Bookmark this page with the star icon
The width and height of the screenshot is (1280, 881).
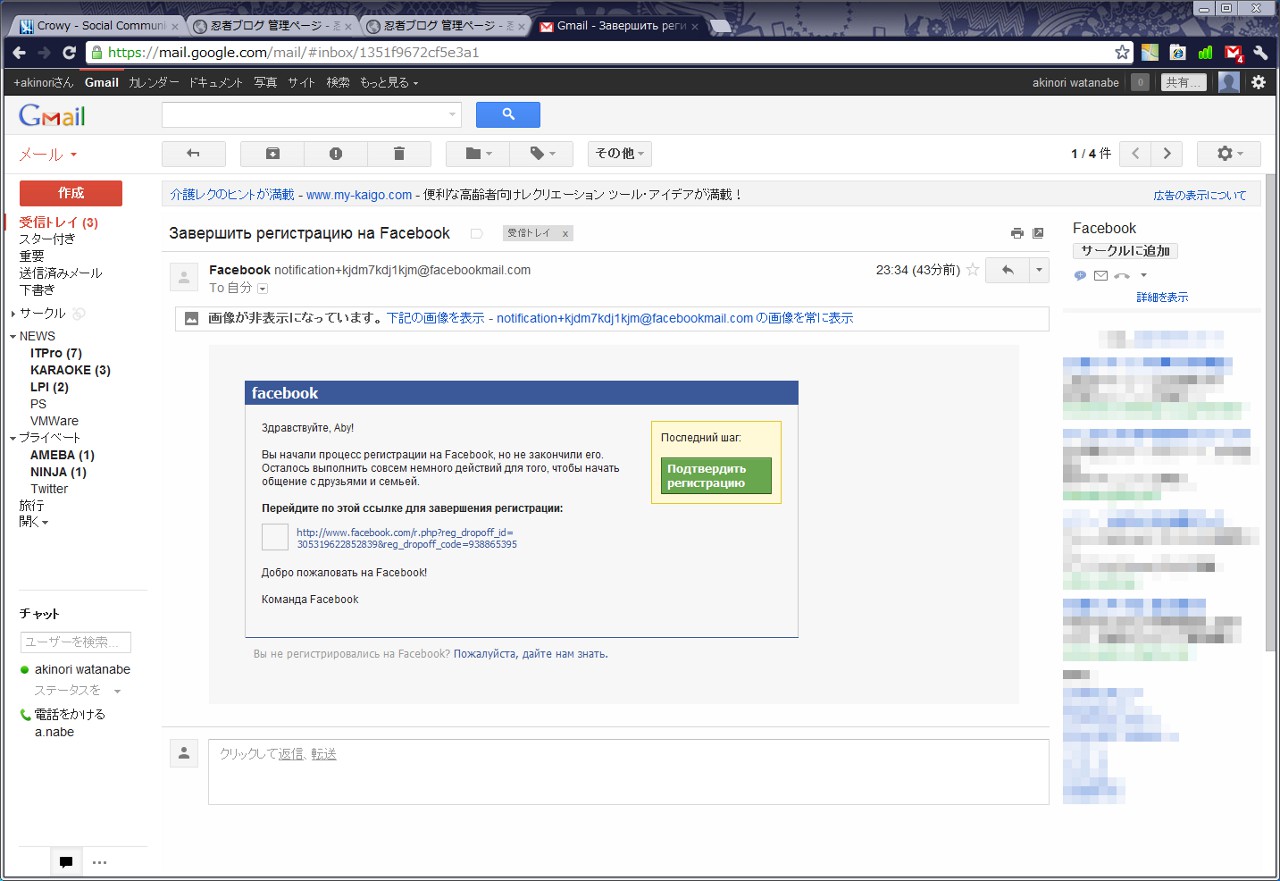pyautogui.click(x=1122, y=52)
